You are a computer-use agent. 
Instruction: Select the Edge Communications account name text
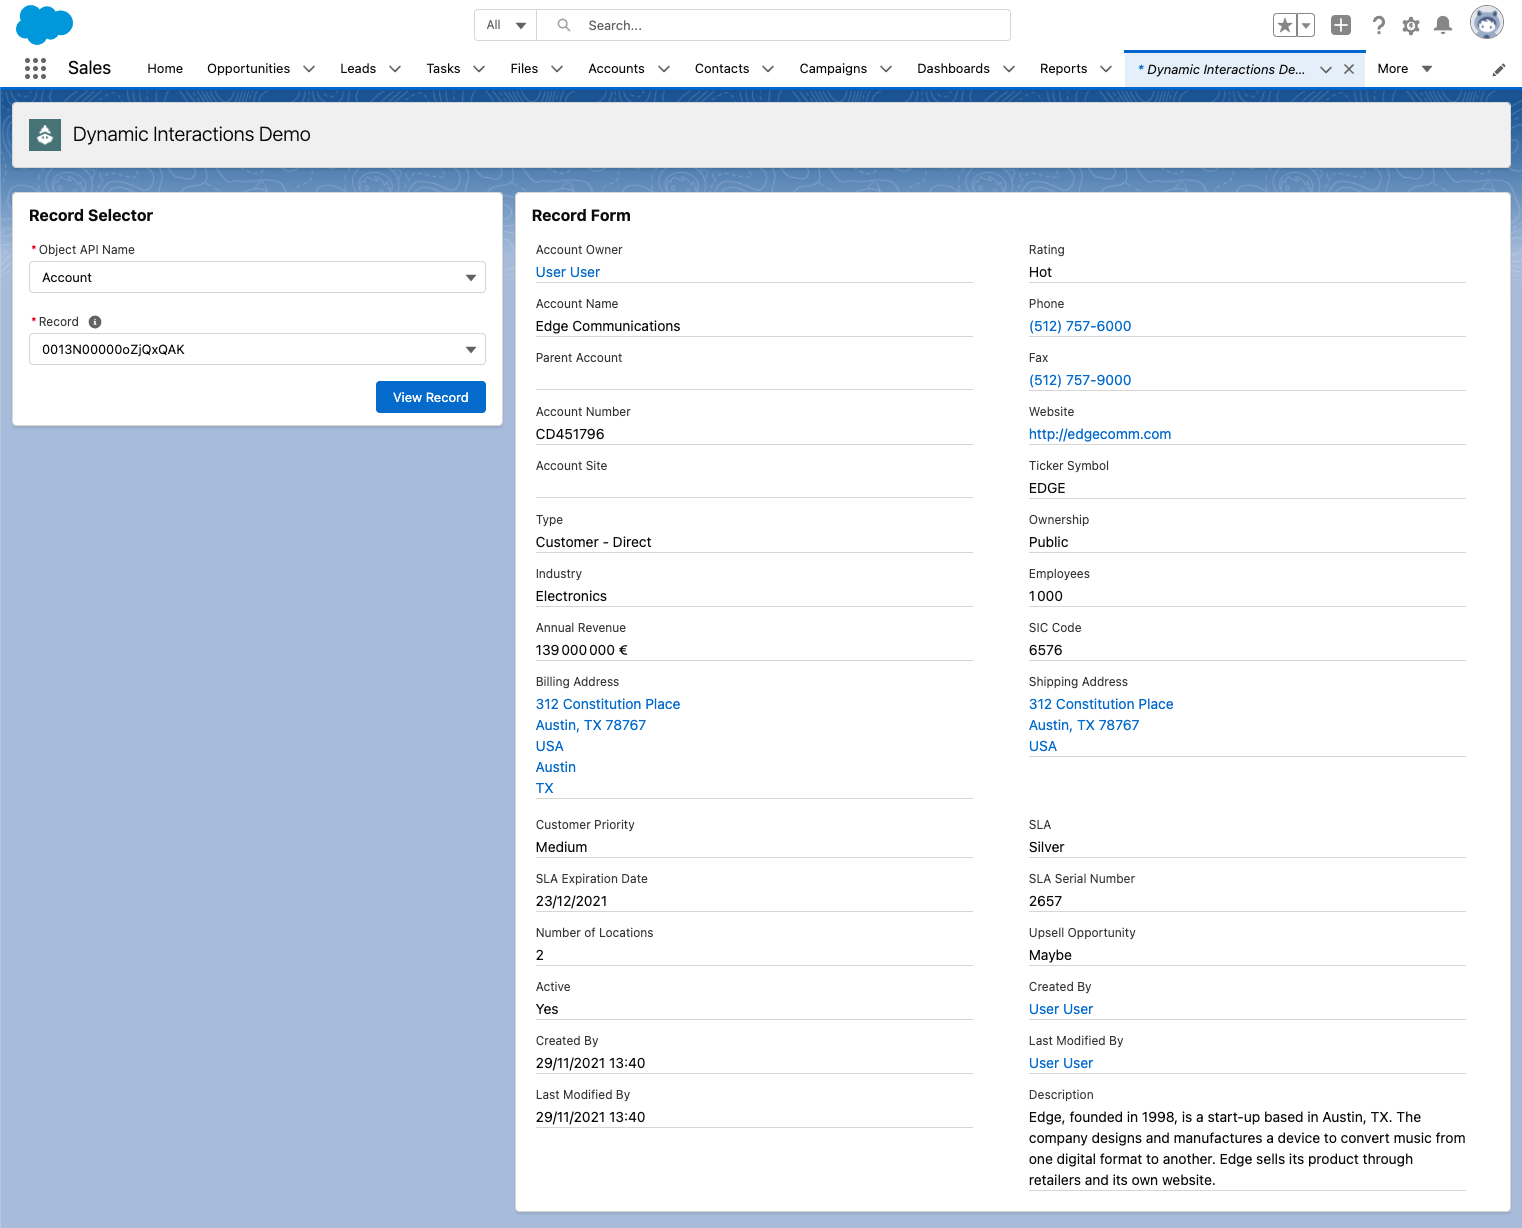608,326
